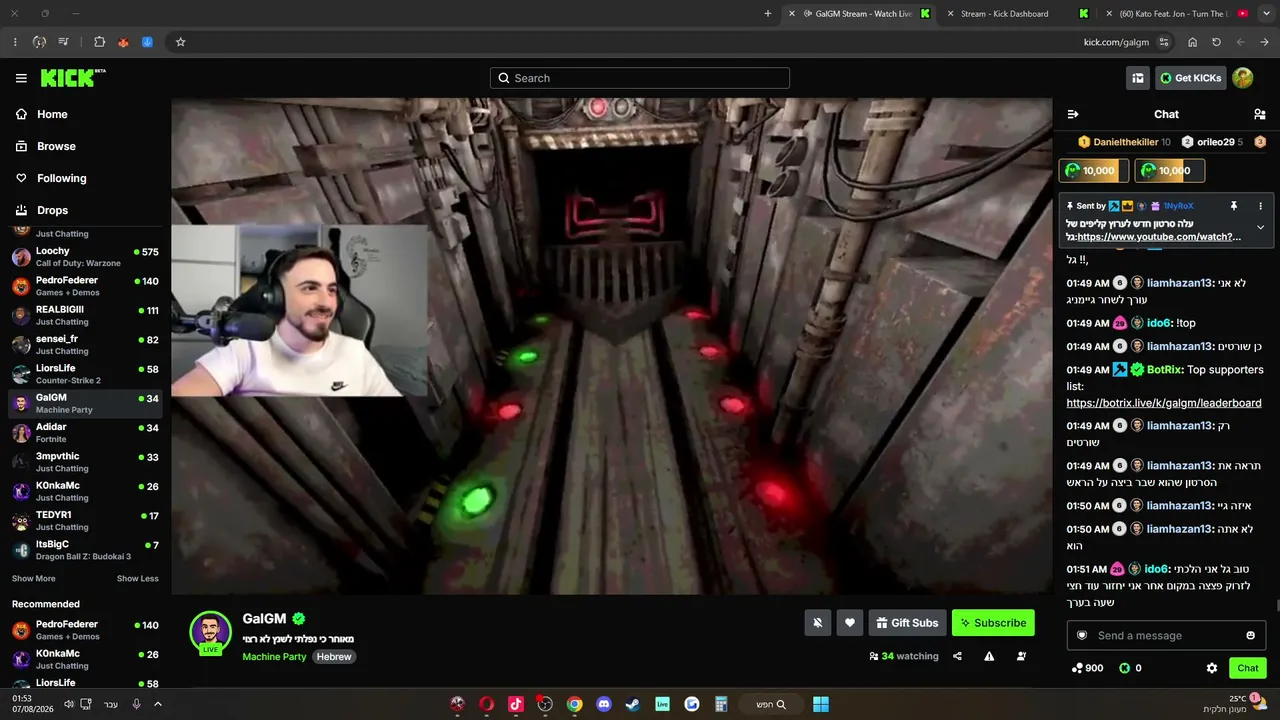Click the Gift Subs button
The width and height of the screenshot is (1280, 720).
pos(907,623)
